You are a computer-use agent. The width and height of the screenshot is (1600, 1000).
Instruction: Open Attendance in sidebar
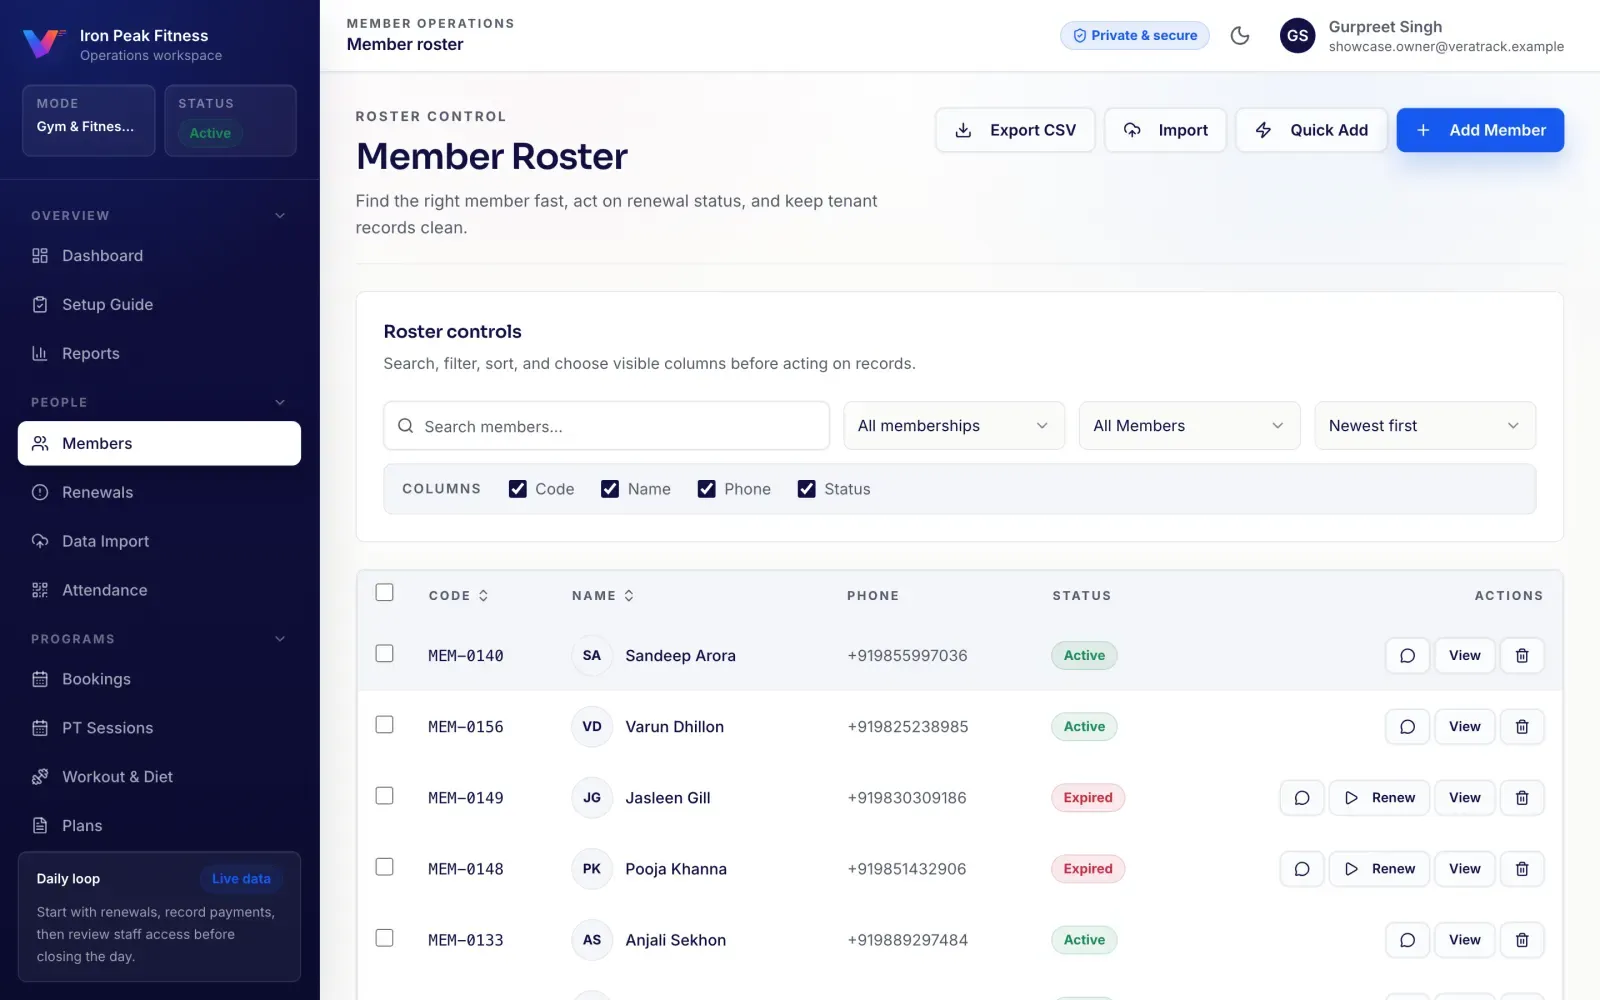[159, 590]
